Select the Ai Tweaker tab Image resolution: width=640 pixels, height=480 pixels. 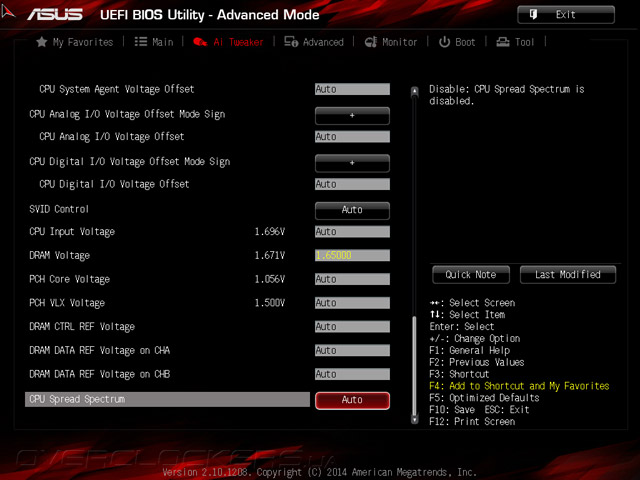point(228,42)
